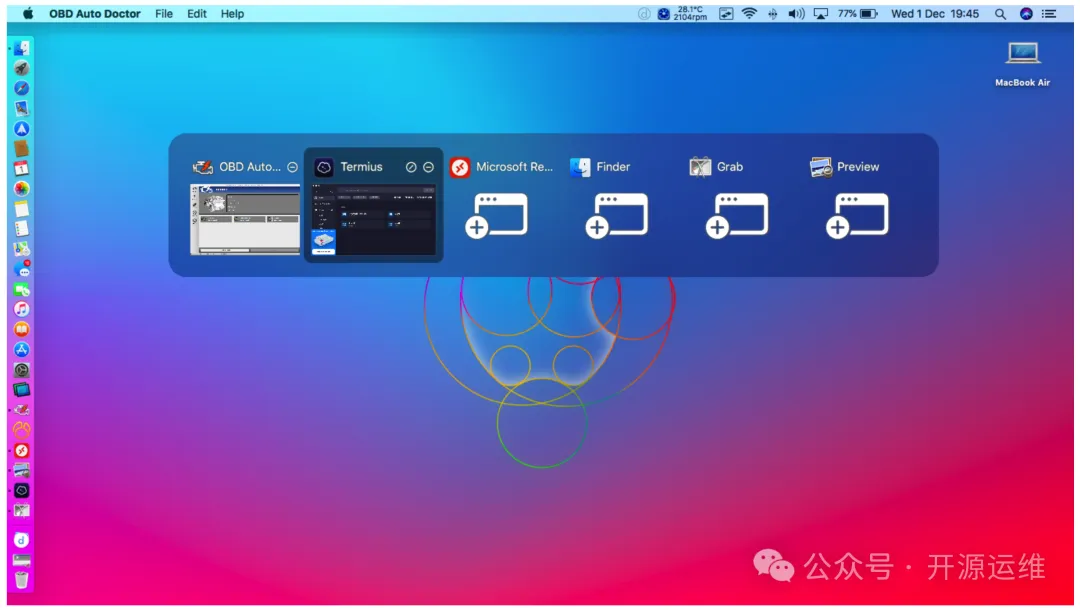Open the Trash in the Dock
The height and width of the screenshot is (610, 1080).
(21, 579)
